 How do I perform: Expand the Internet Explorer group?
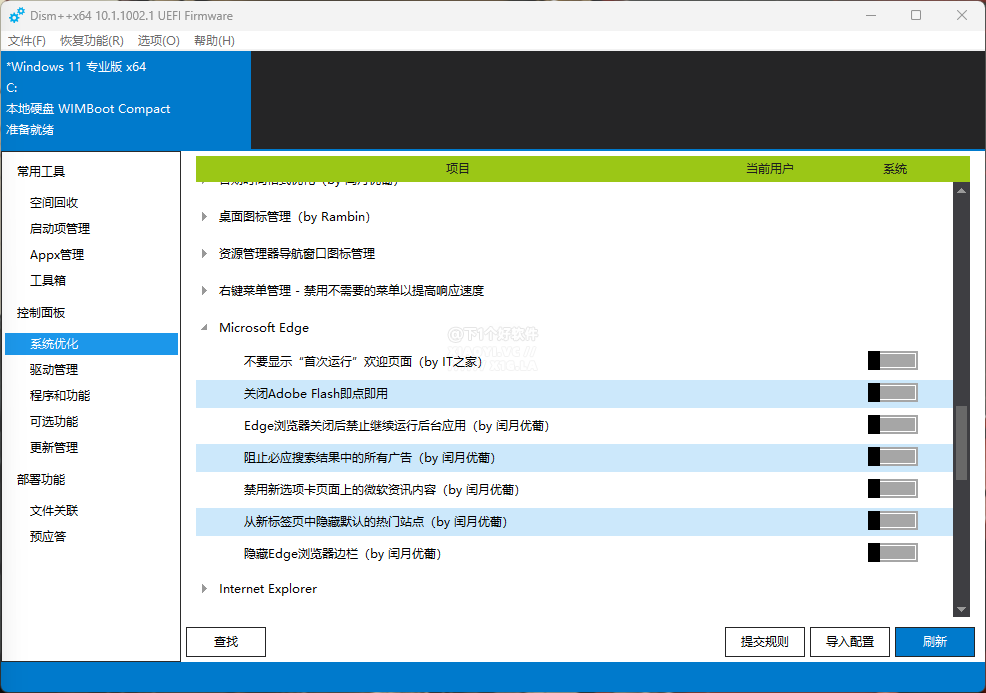tap(204, 589)
